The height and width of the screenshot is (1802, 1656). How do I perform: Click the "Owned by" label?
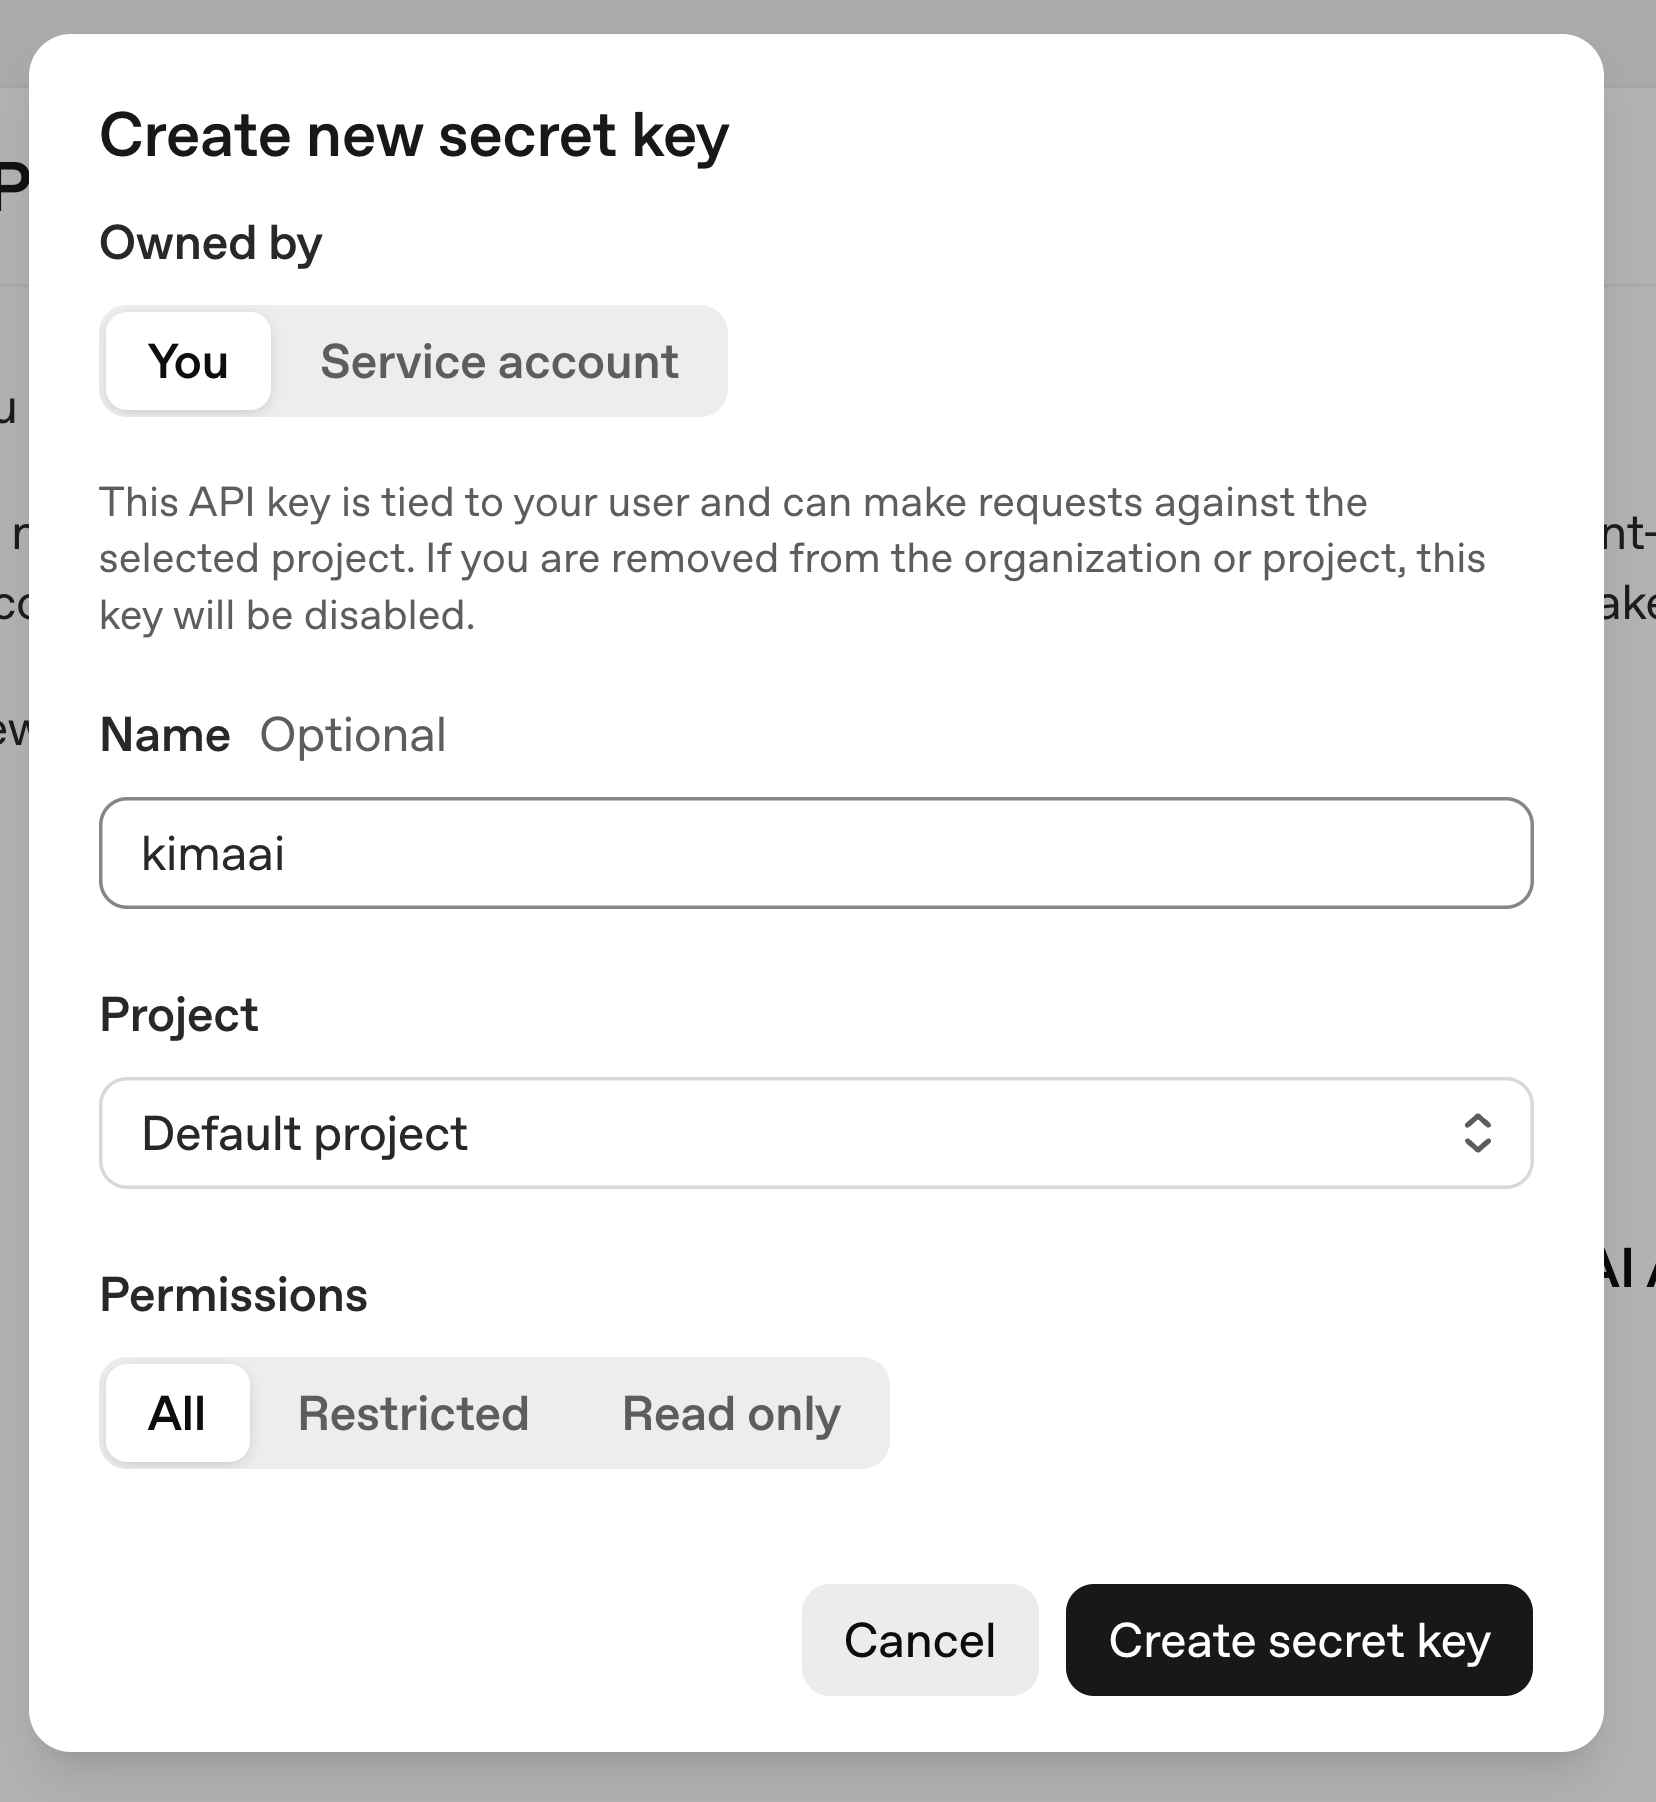(211, 243)
